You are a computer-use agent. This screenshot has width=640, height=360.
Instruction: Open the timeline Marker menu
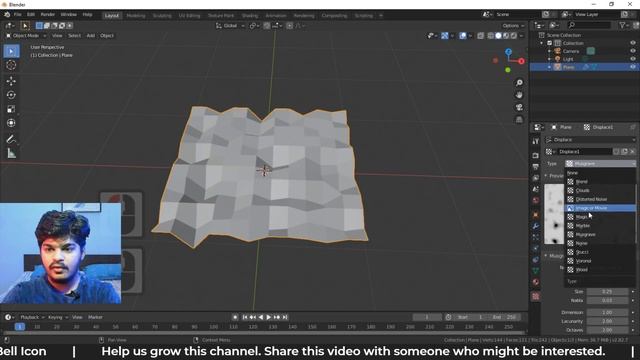click(x=95, y=317)
